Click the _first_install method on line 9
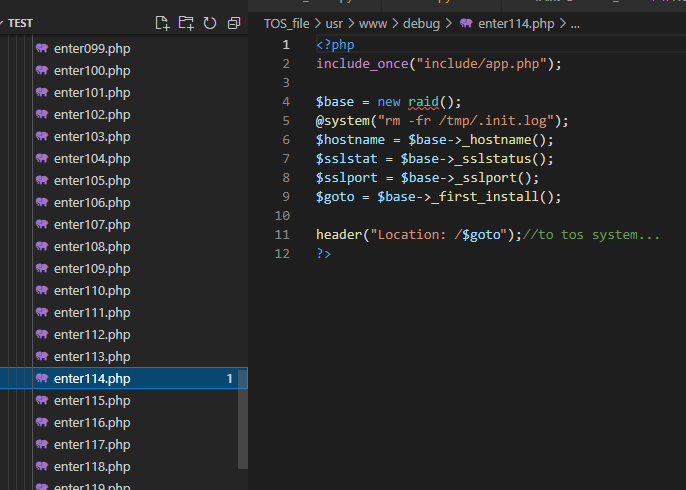The height and width of the screenshot is (490, 686). [x=485, y=197]
